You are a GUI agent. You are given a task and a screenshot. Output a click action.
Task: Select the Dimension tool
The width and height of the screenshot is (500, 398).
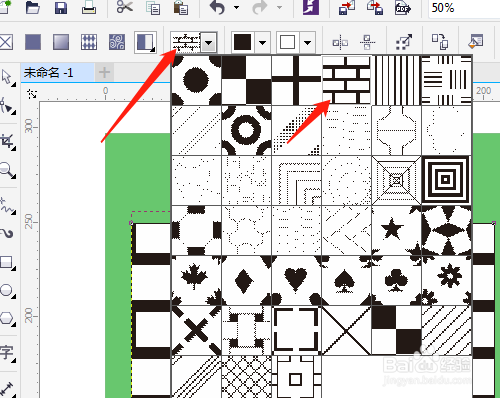[x=7, y=388]
